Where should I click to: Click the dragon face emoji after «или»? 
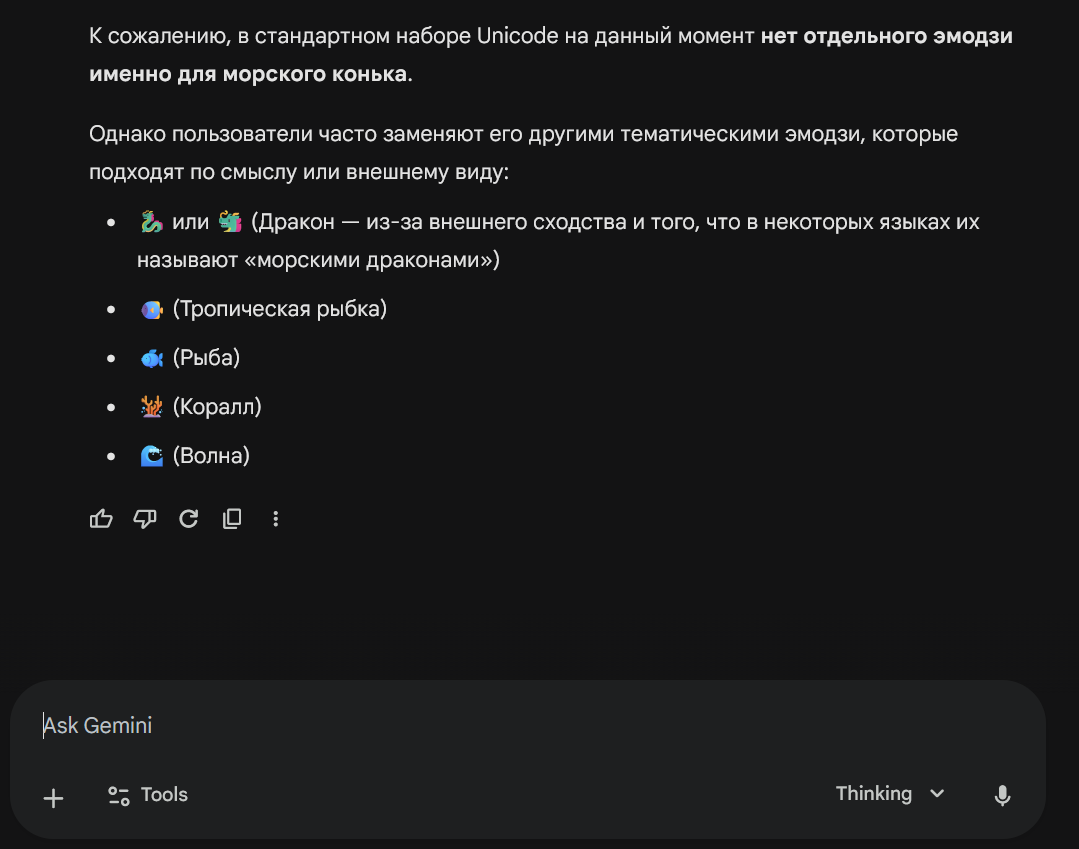tap(230, 222)
